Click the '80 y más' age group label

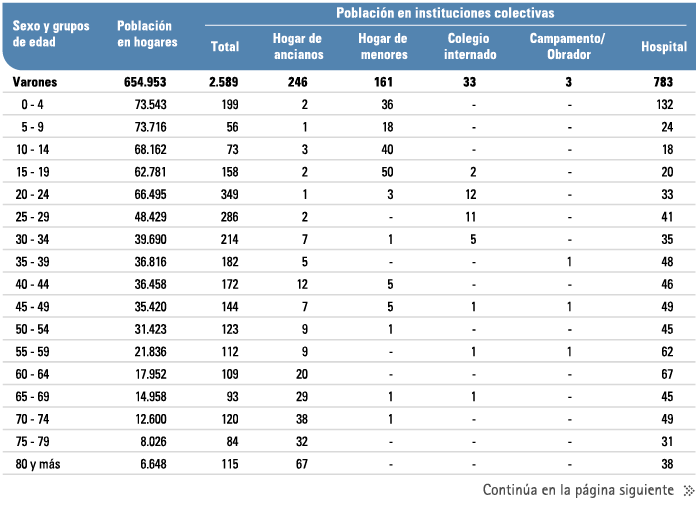pos(38,464)
